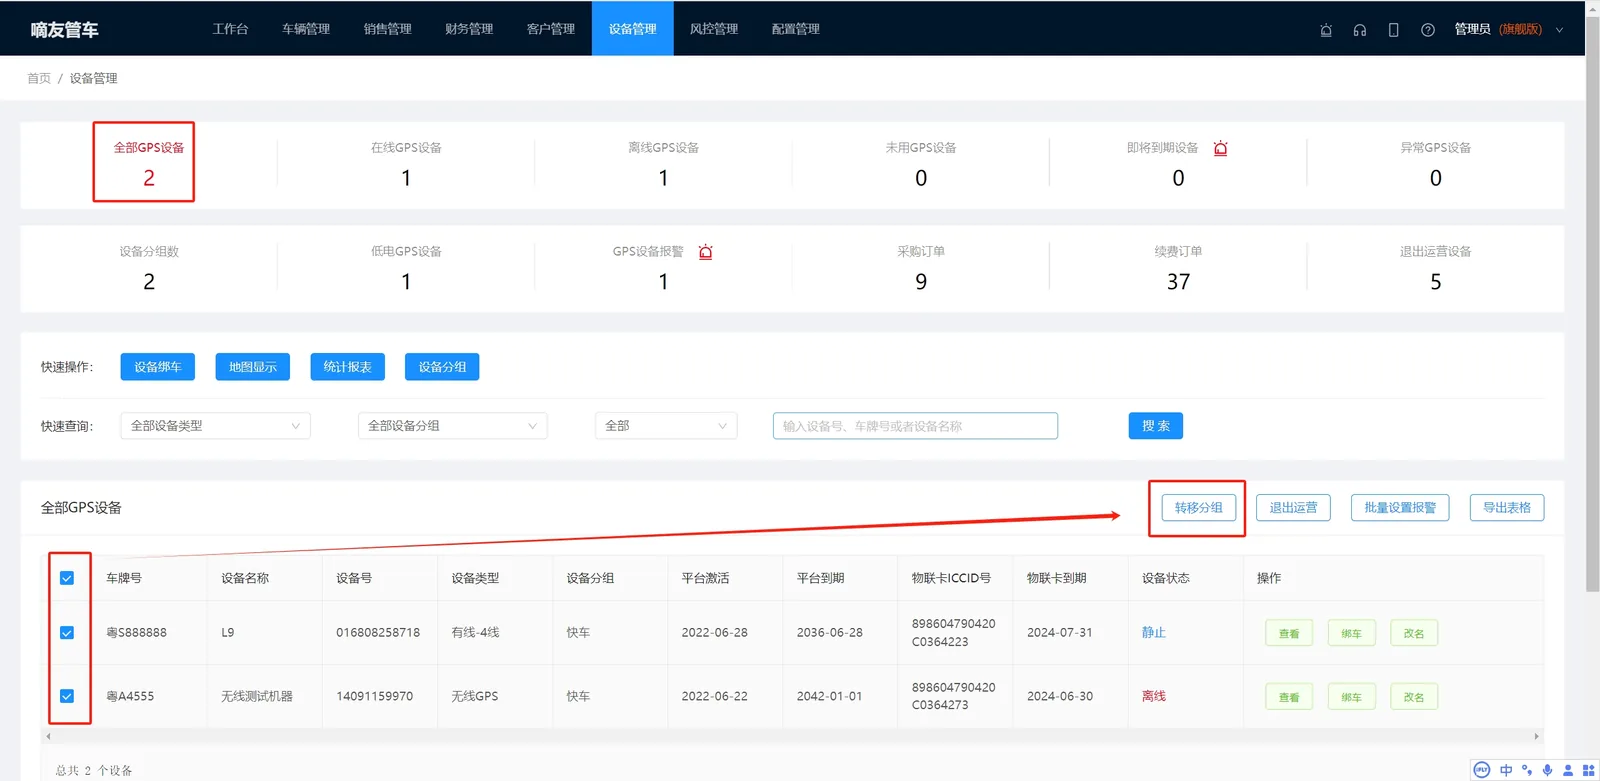
Task: Click the 搜索 search button
Action: [x=1156, y=426]
